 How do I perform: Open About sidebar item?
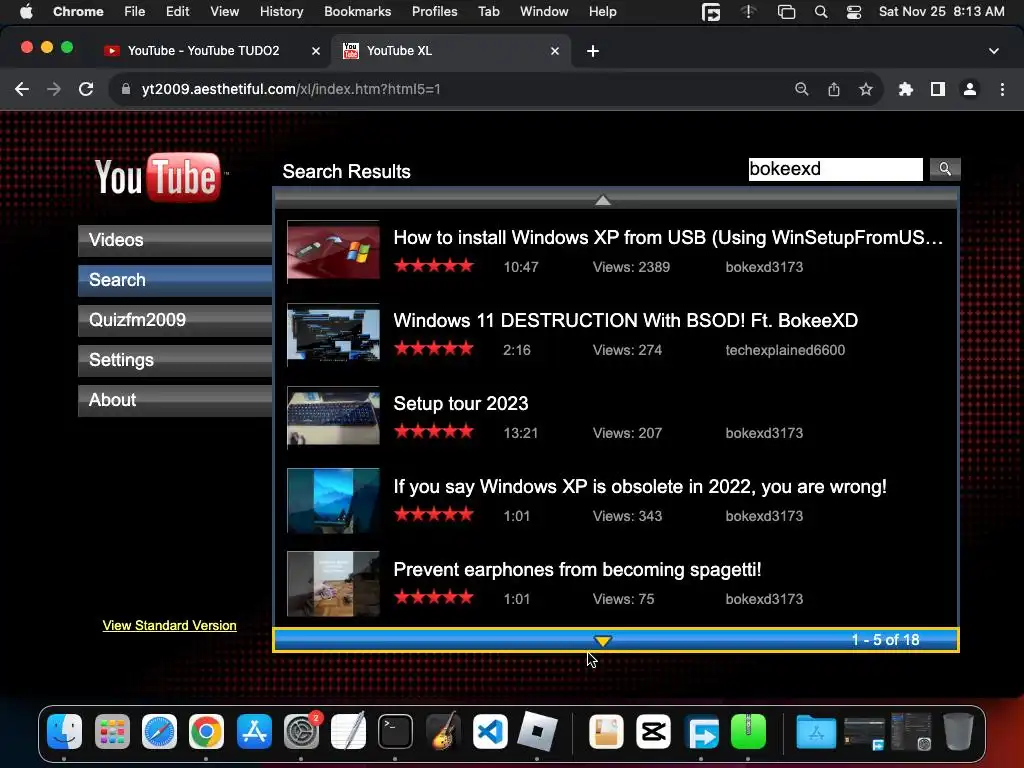[175, 400]
